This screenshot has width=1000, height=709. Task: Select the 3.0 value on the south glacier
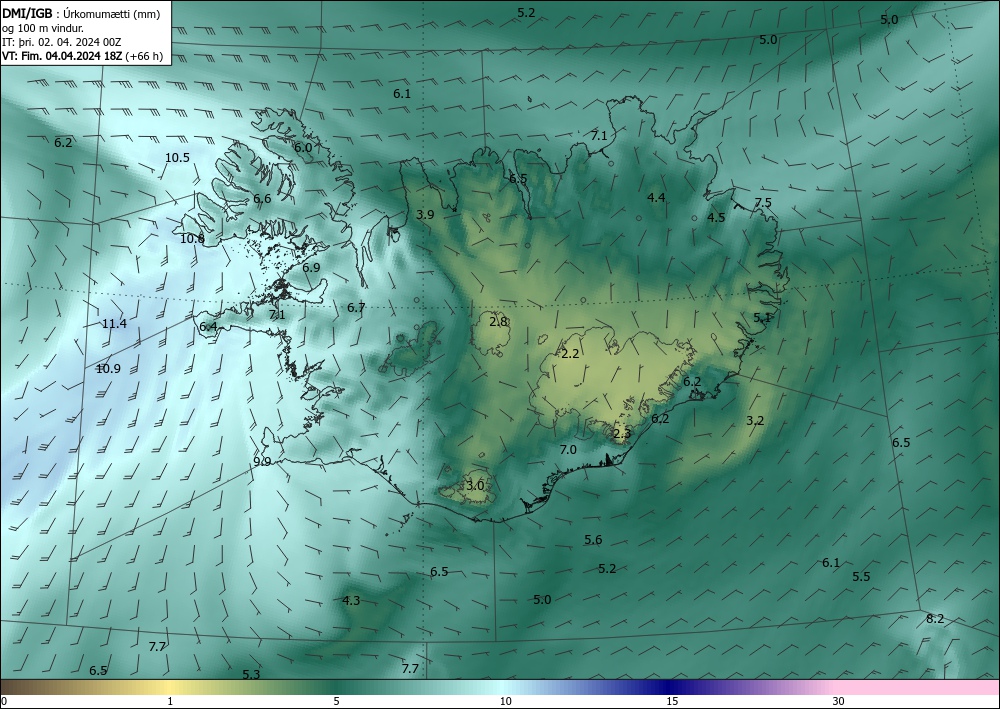475,486
